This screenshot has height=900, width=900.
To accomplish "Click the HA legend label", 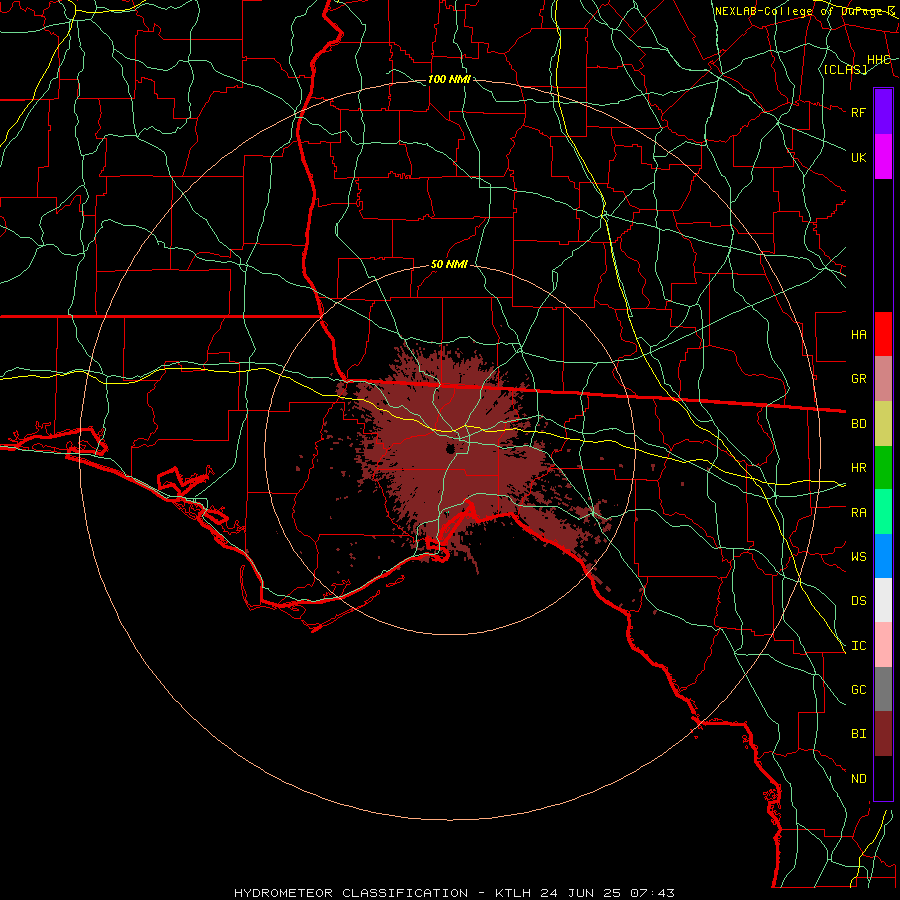I will click(858, 335).
